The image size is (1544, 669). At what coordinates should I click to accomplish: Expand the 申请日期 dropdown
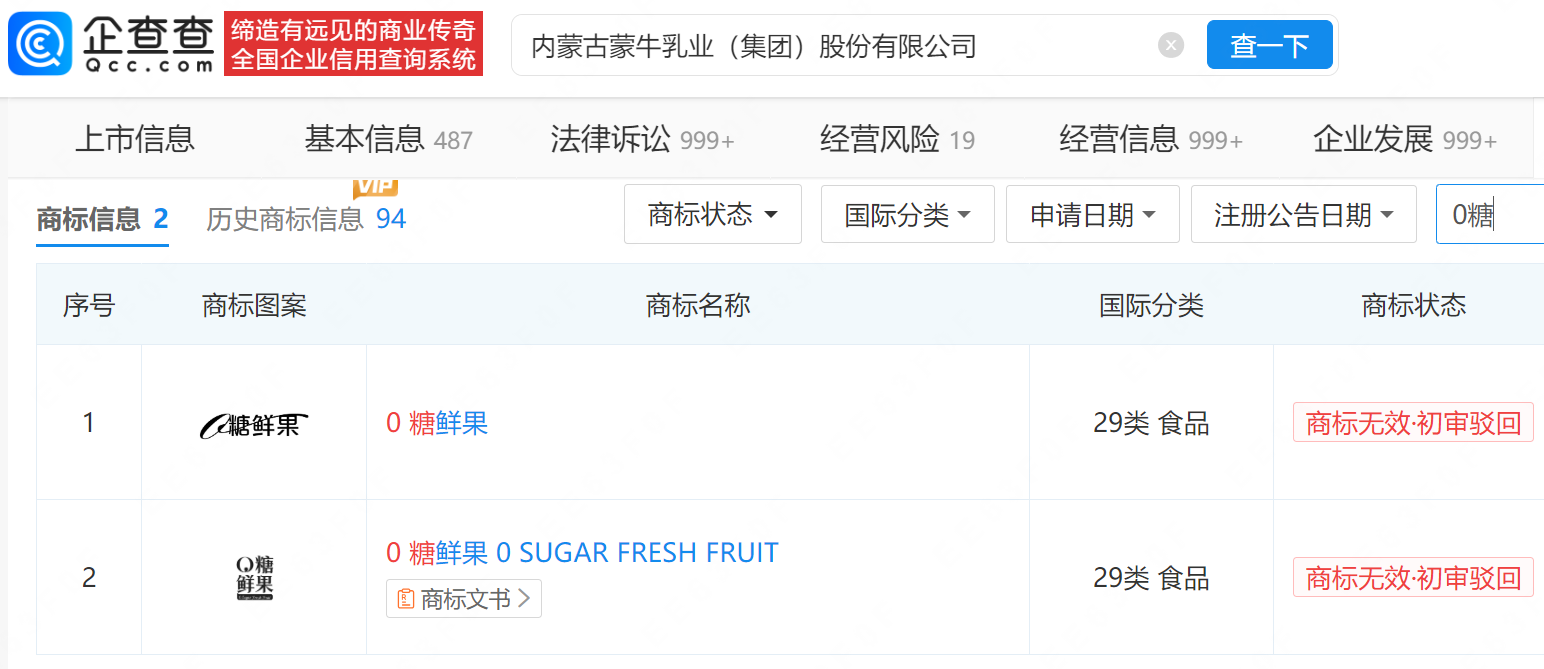(1092, 214)
